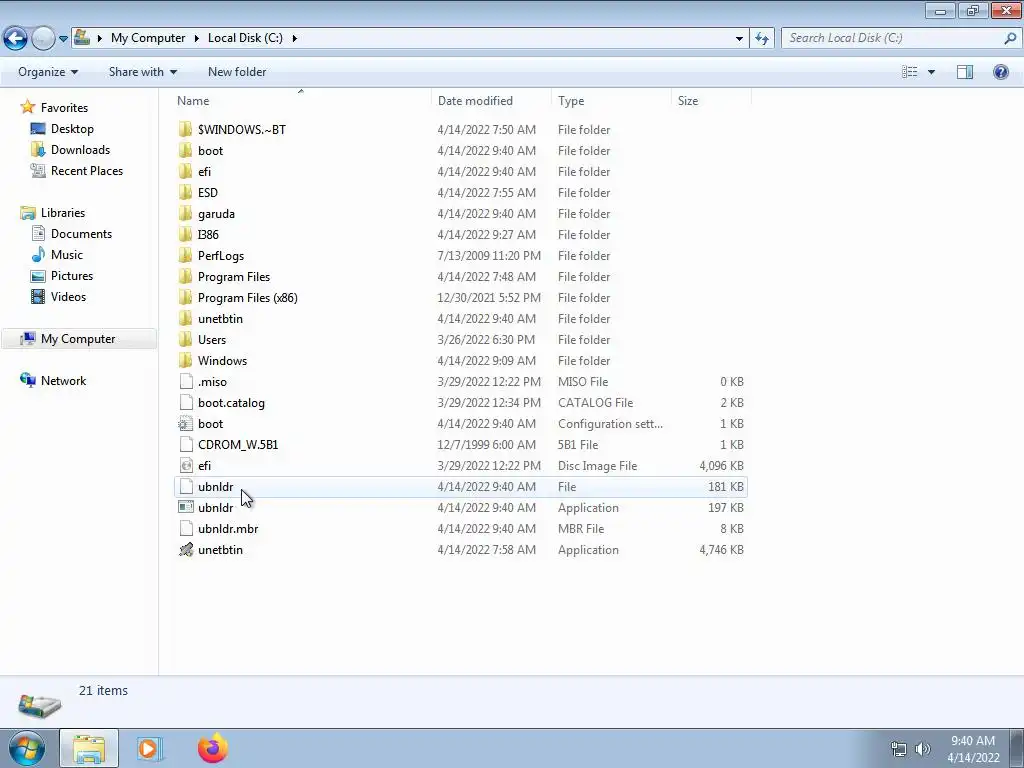Expand the address bar history dropdown arrow
1024x768 pixels.
click(x=739, y=38)
